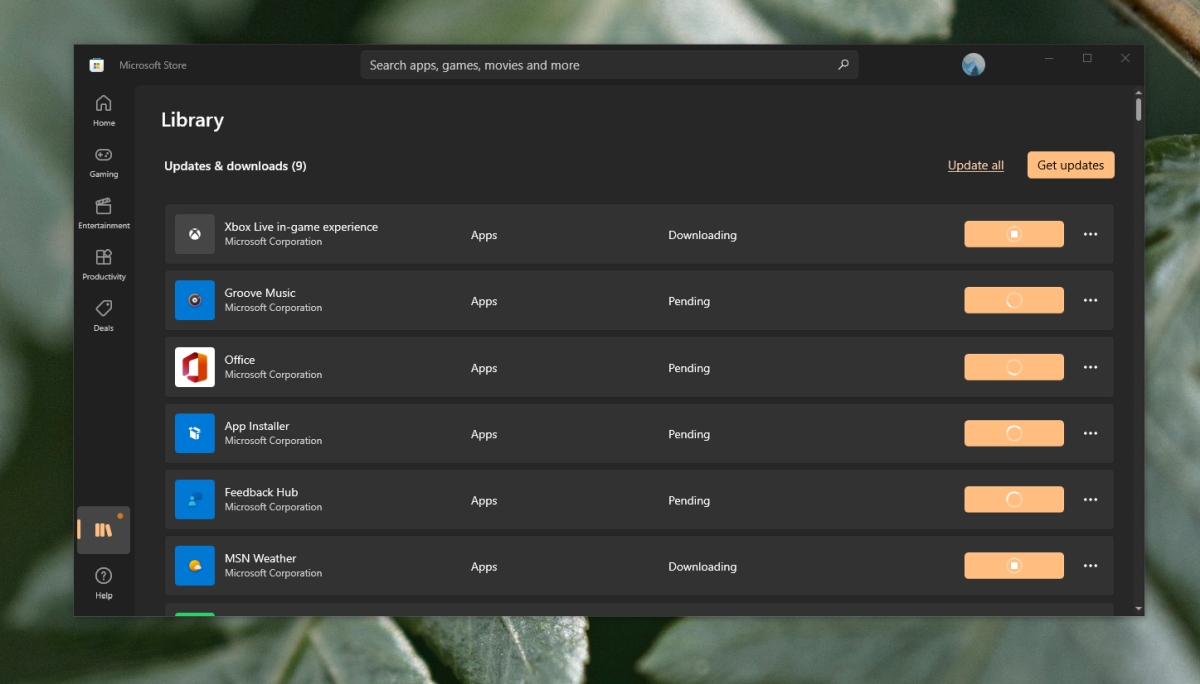The height and width of the screenshot is (684, 1200).
Task: Stop the MSN Weather download
Action: [x=1014, y=565]
